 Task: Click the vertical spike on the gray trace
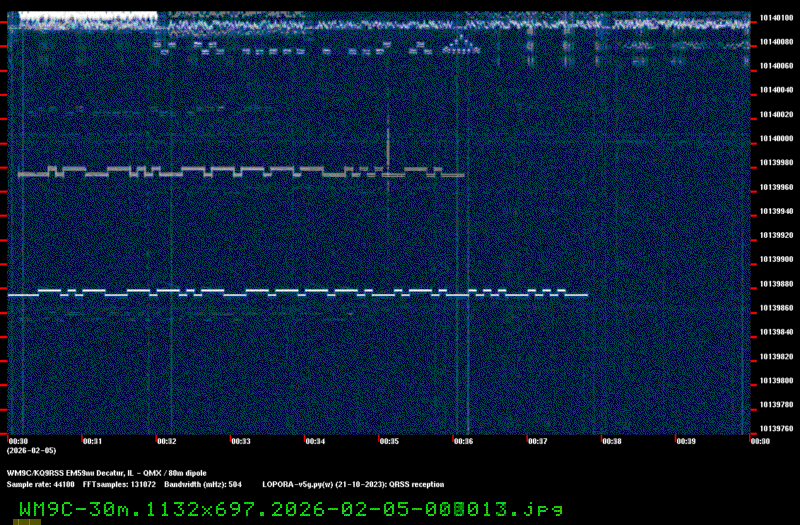coord(388,148)
